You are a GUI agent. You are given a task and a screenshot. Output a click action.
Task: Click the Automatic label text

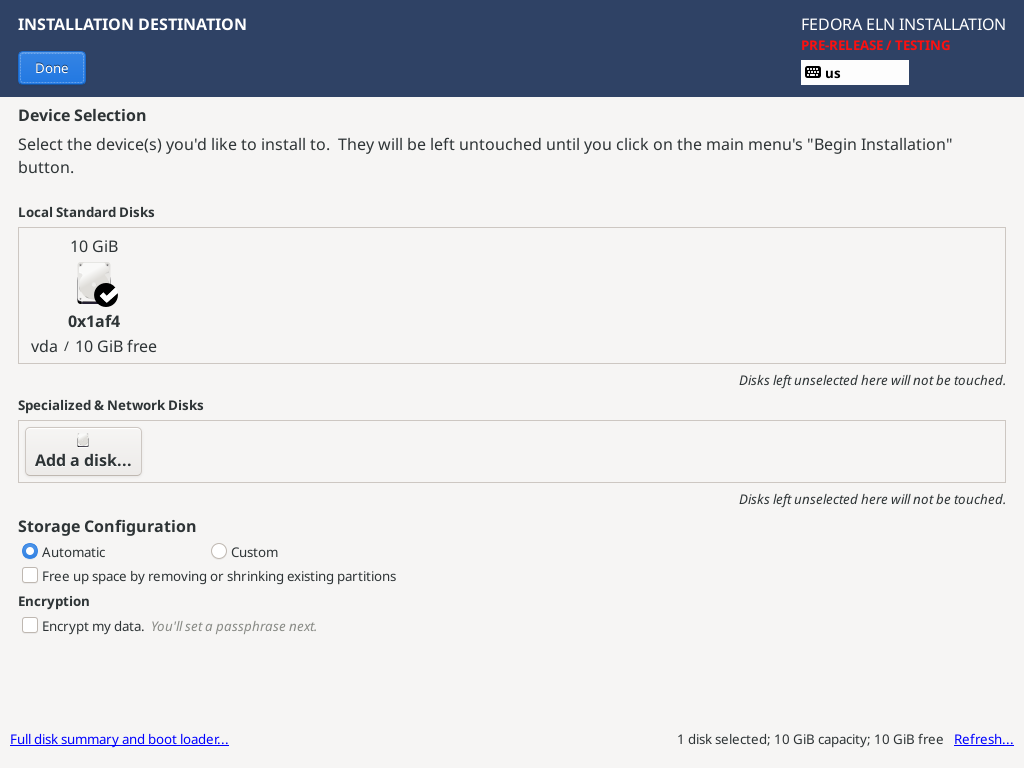73,552
